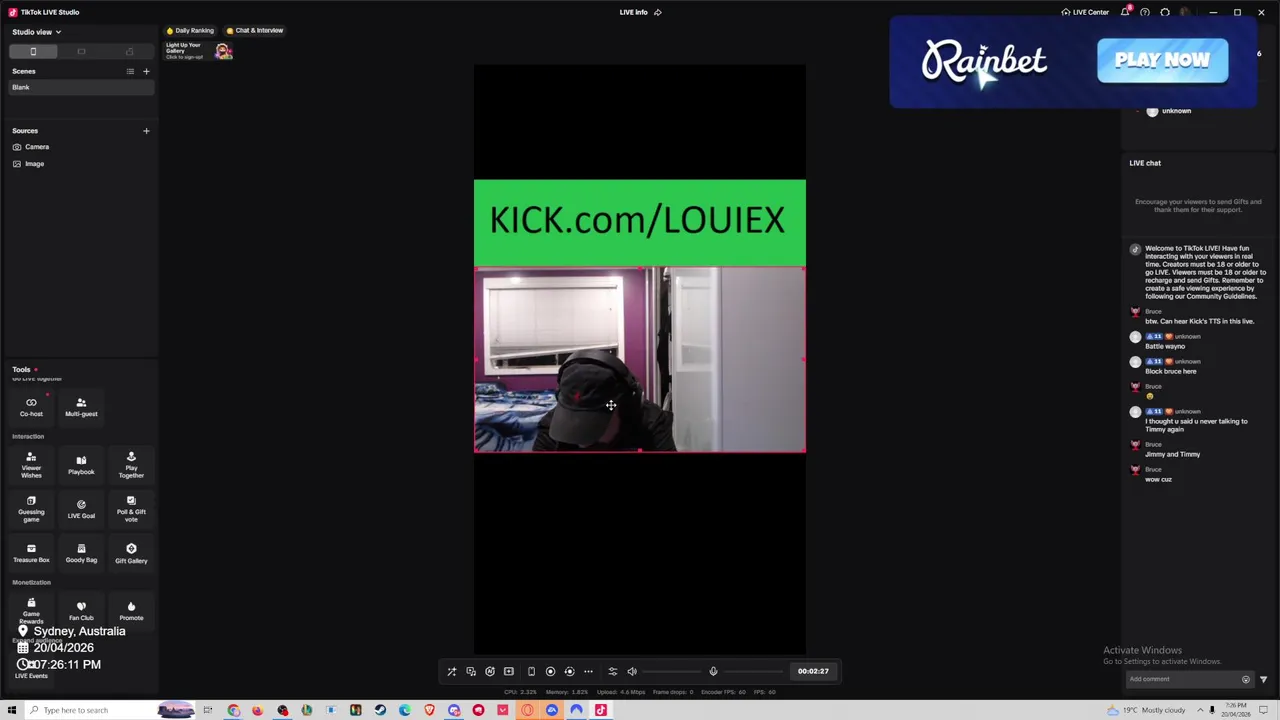The height and width of the screenshot is (720, 1280).
Task: Open the help question mark icon
Action: tap(1145, 12)
